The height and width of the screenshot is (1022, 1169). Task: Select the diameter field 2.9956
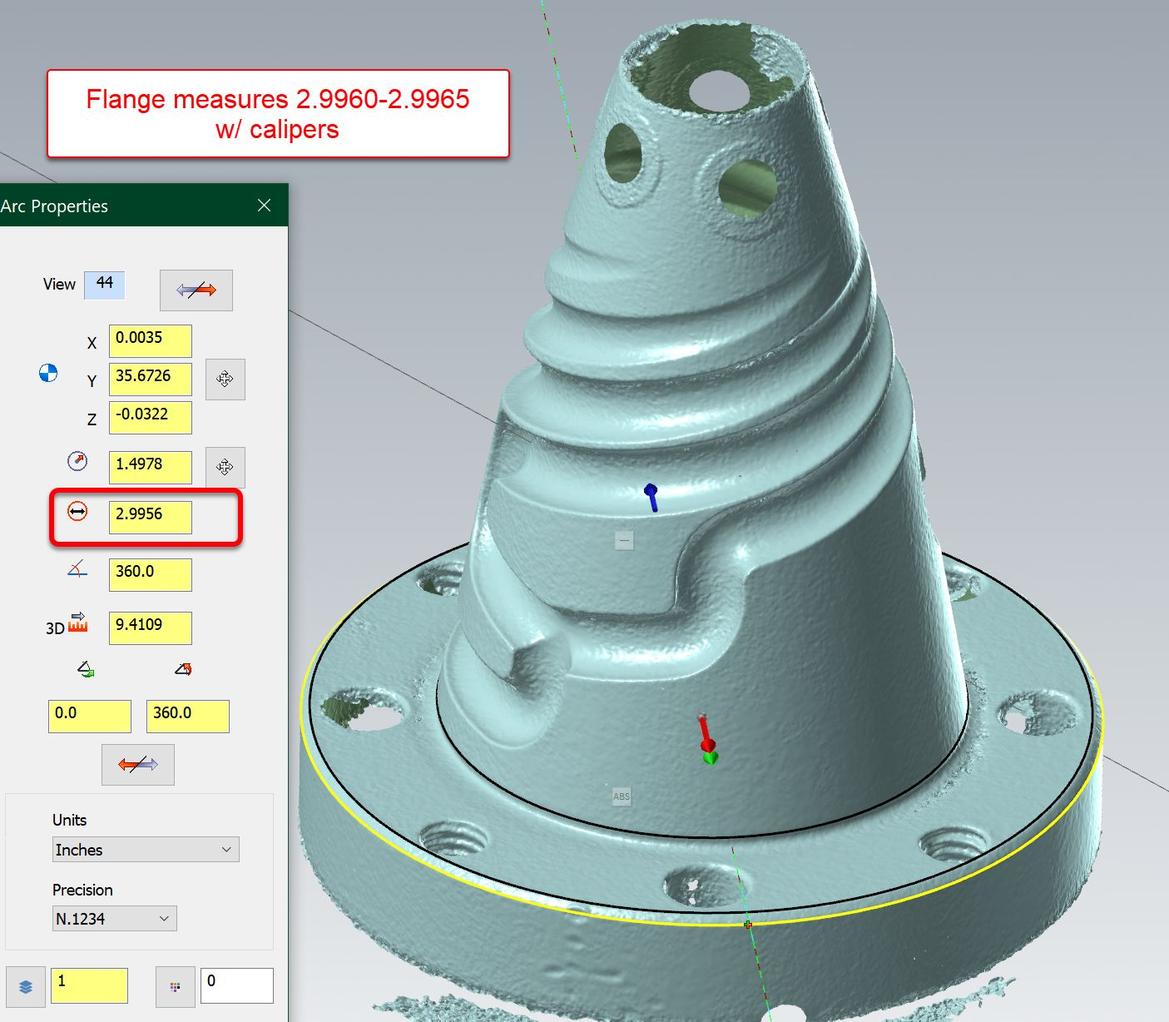pyautogui.click(x=150, y=517)
